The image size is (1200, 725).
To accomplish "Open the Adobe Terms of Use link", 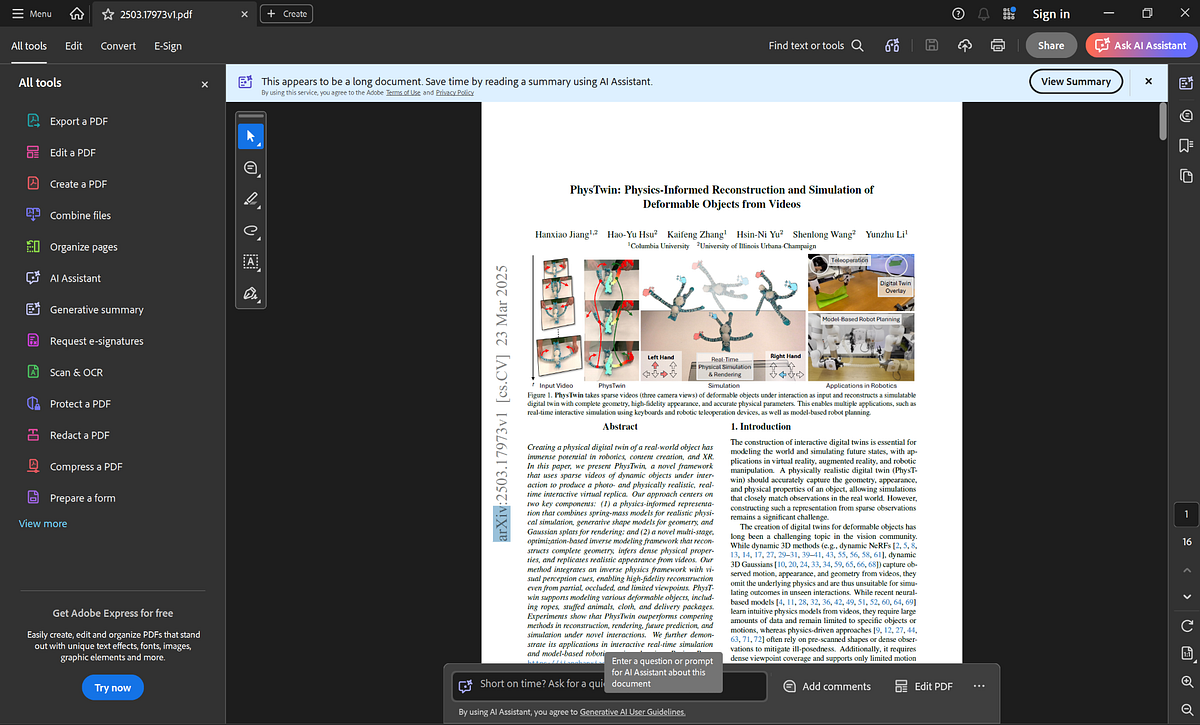I will (x=403, y=92).
